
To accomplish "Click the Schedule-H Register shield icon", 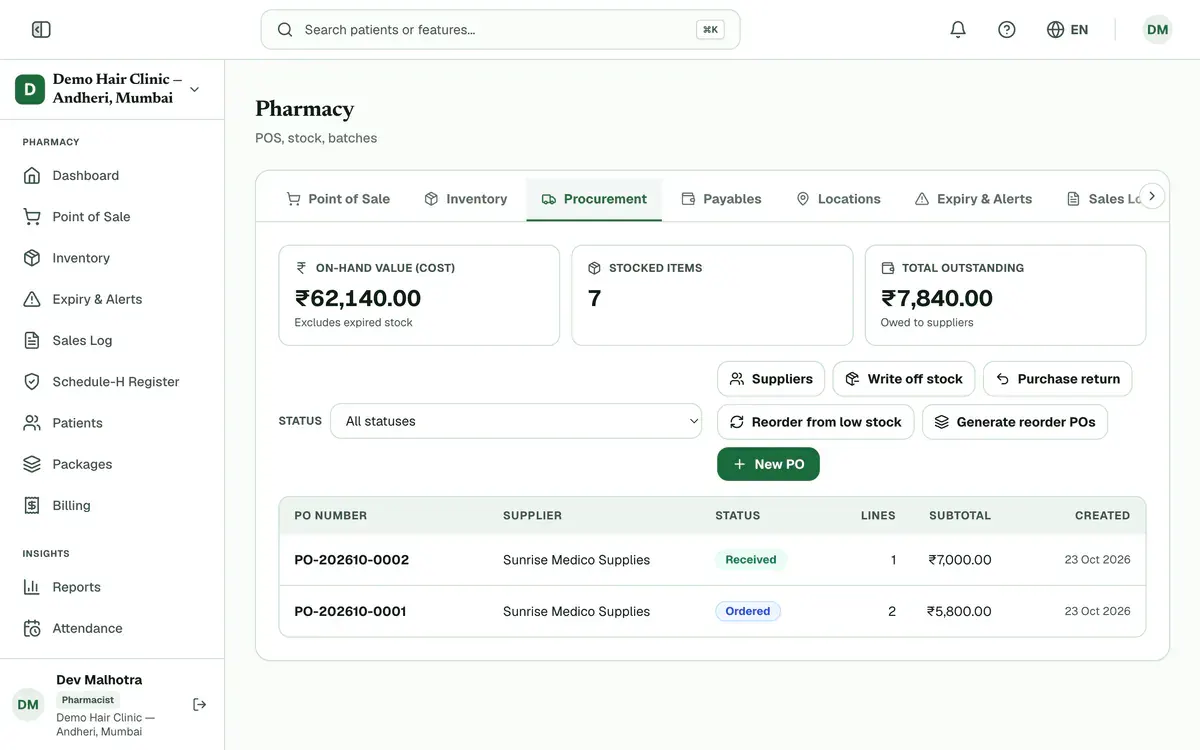I will 32,382.
